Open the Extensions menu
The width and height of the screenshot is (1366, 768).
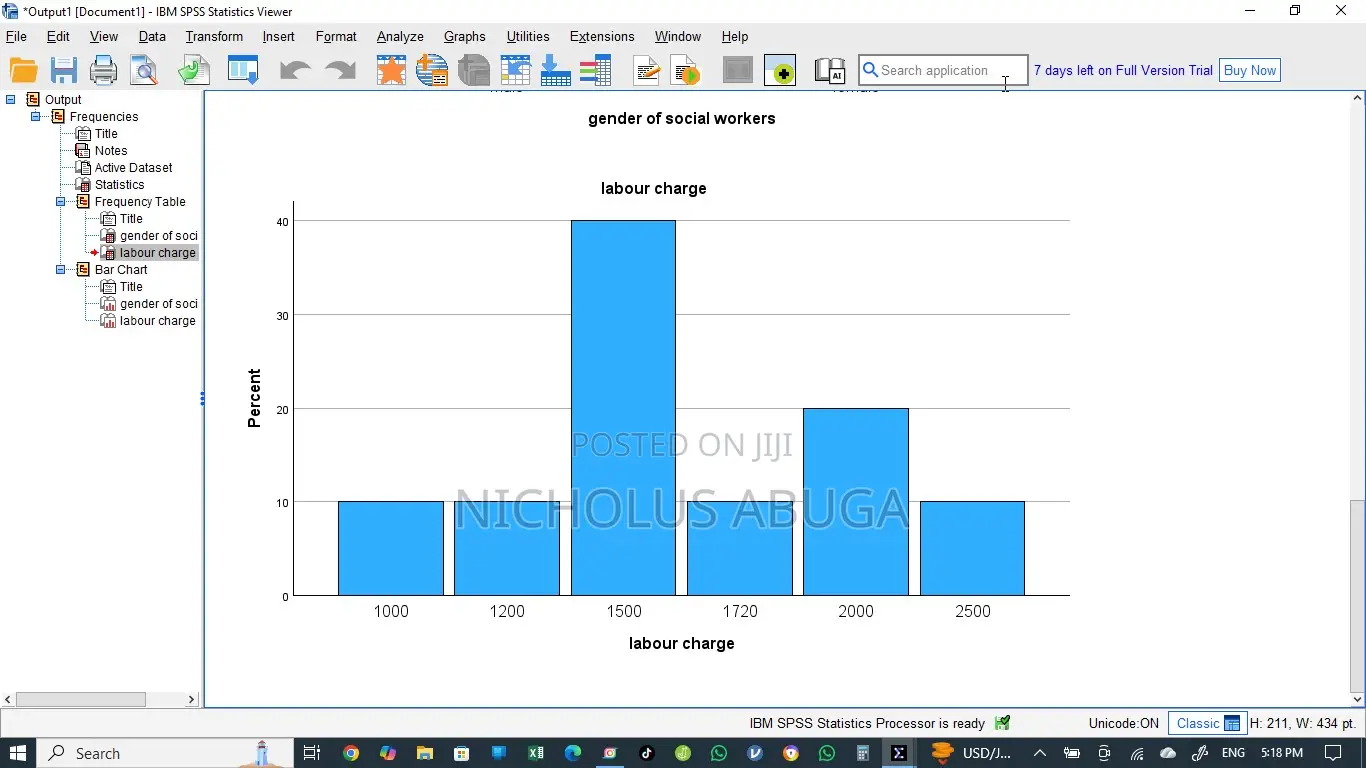click(602, 36)
